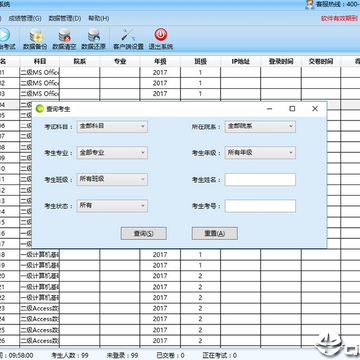The height and width of the screenshot is (360, 360).
Task: Click the 数据还原 restore data icon
Action: tap(94, 35)
